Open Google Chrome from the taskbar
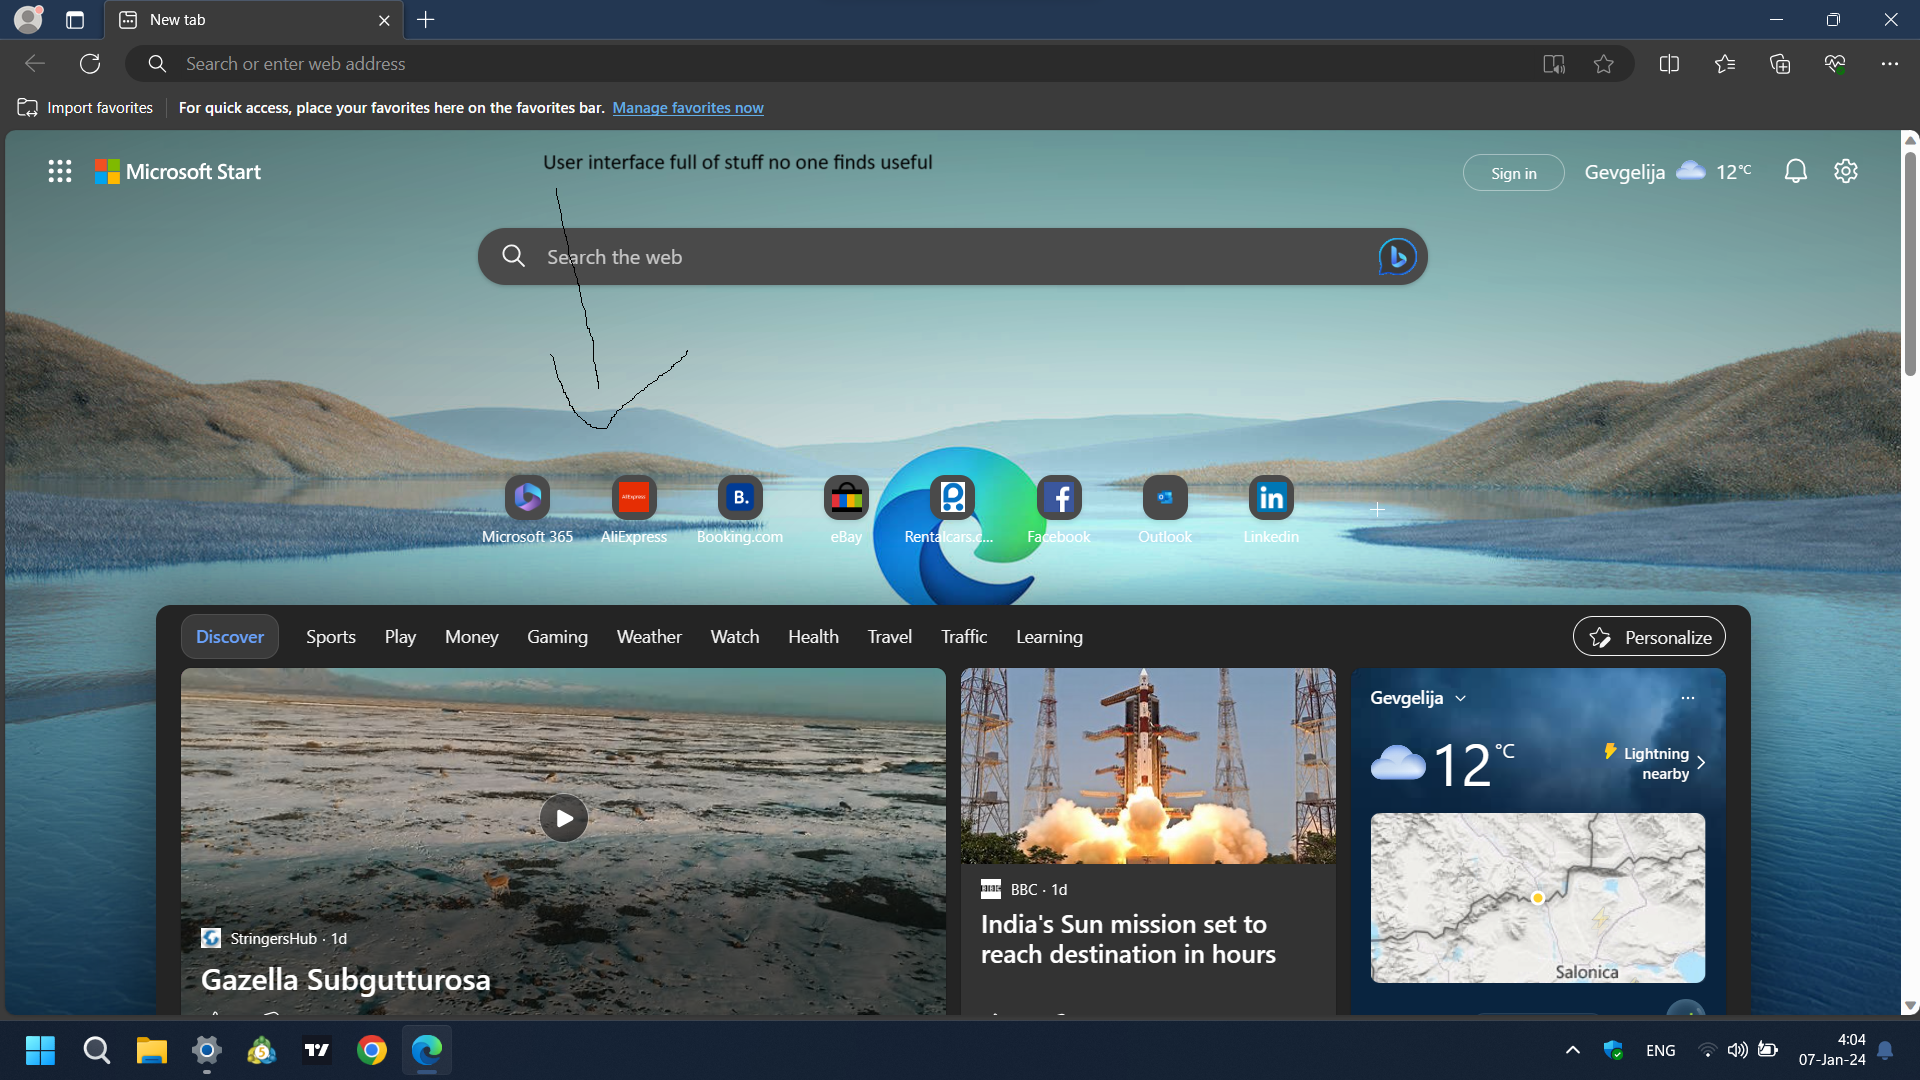Image resolution: width=1920 pixels, height=1080 pixels. tap(372, 1050)
